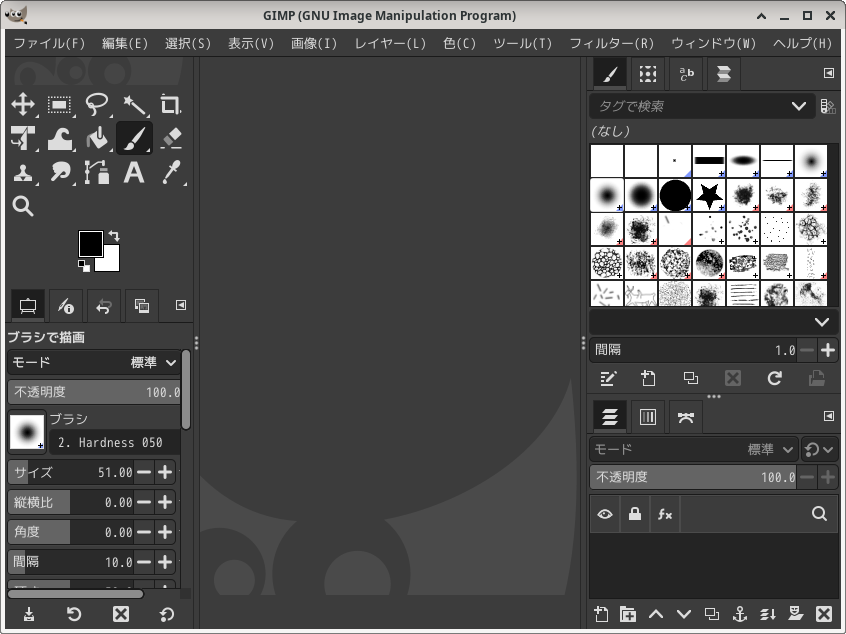Open the layer mode 標準 dropdown
This screenshot has width=846, height=634.
point(771,450)
